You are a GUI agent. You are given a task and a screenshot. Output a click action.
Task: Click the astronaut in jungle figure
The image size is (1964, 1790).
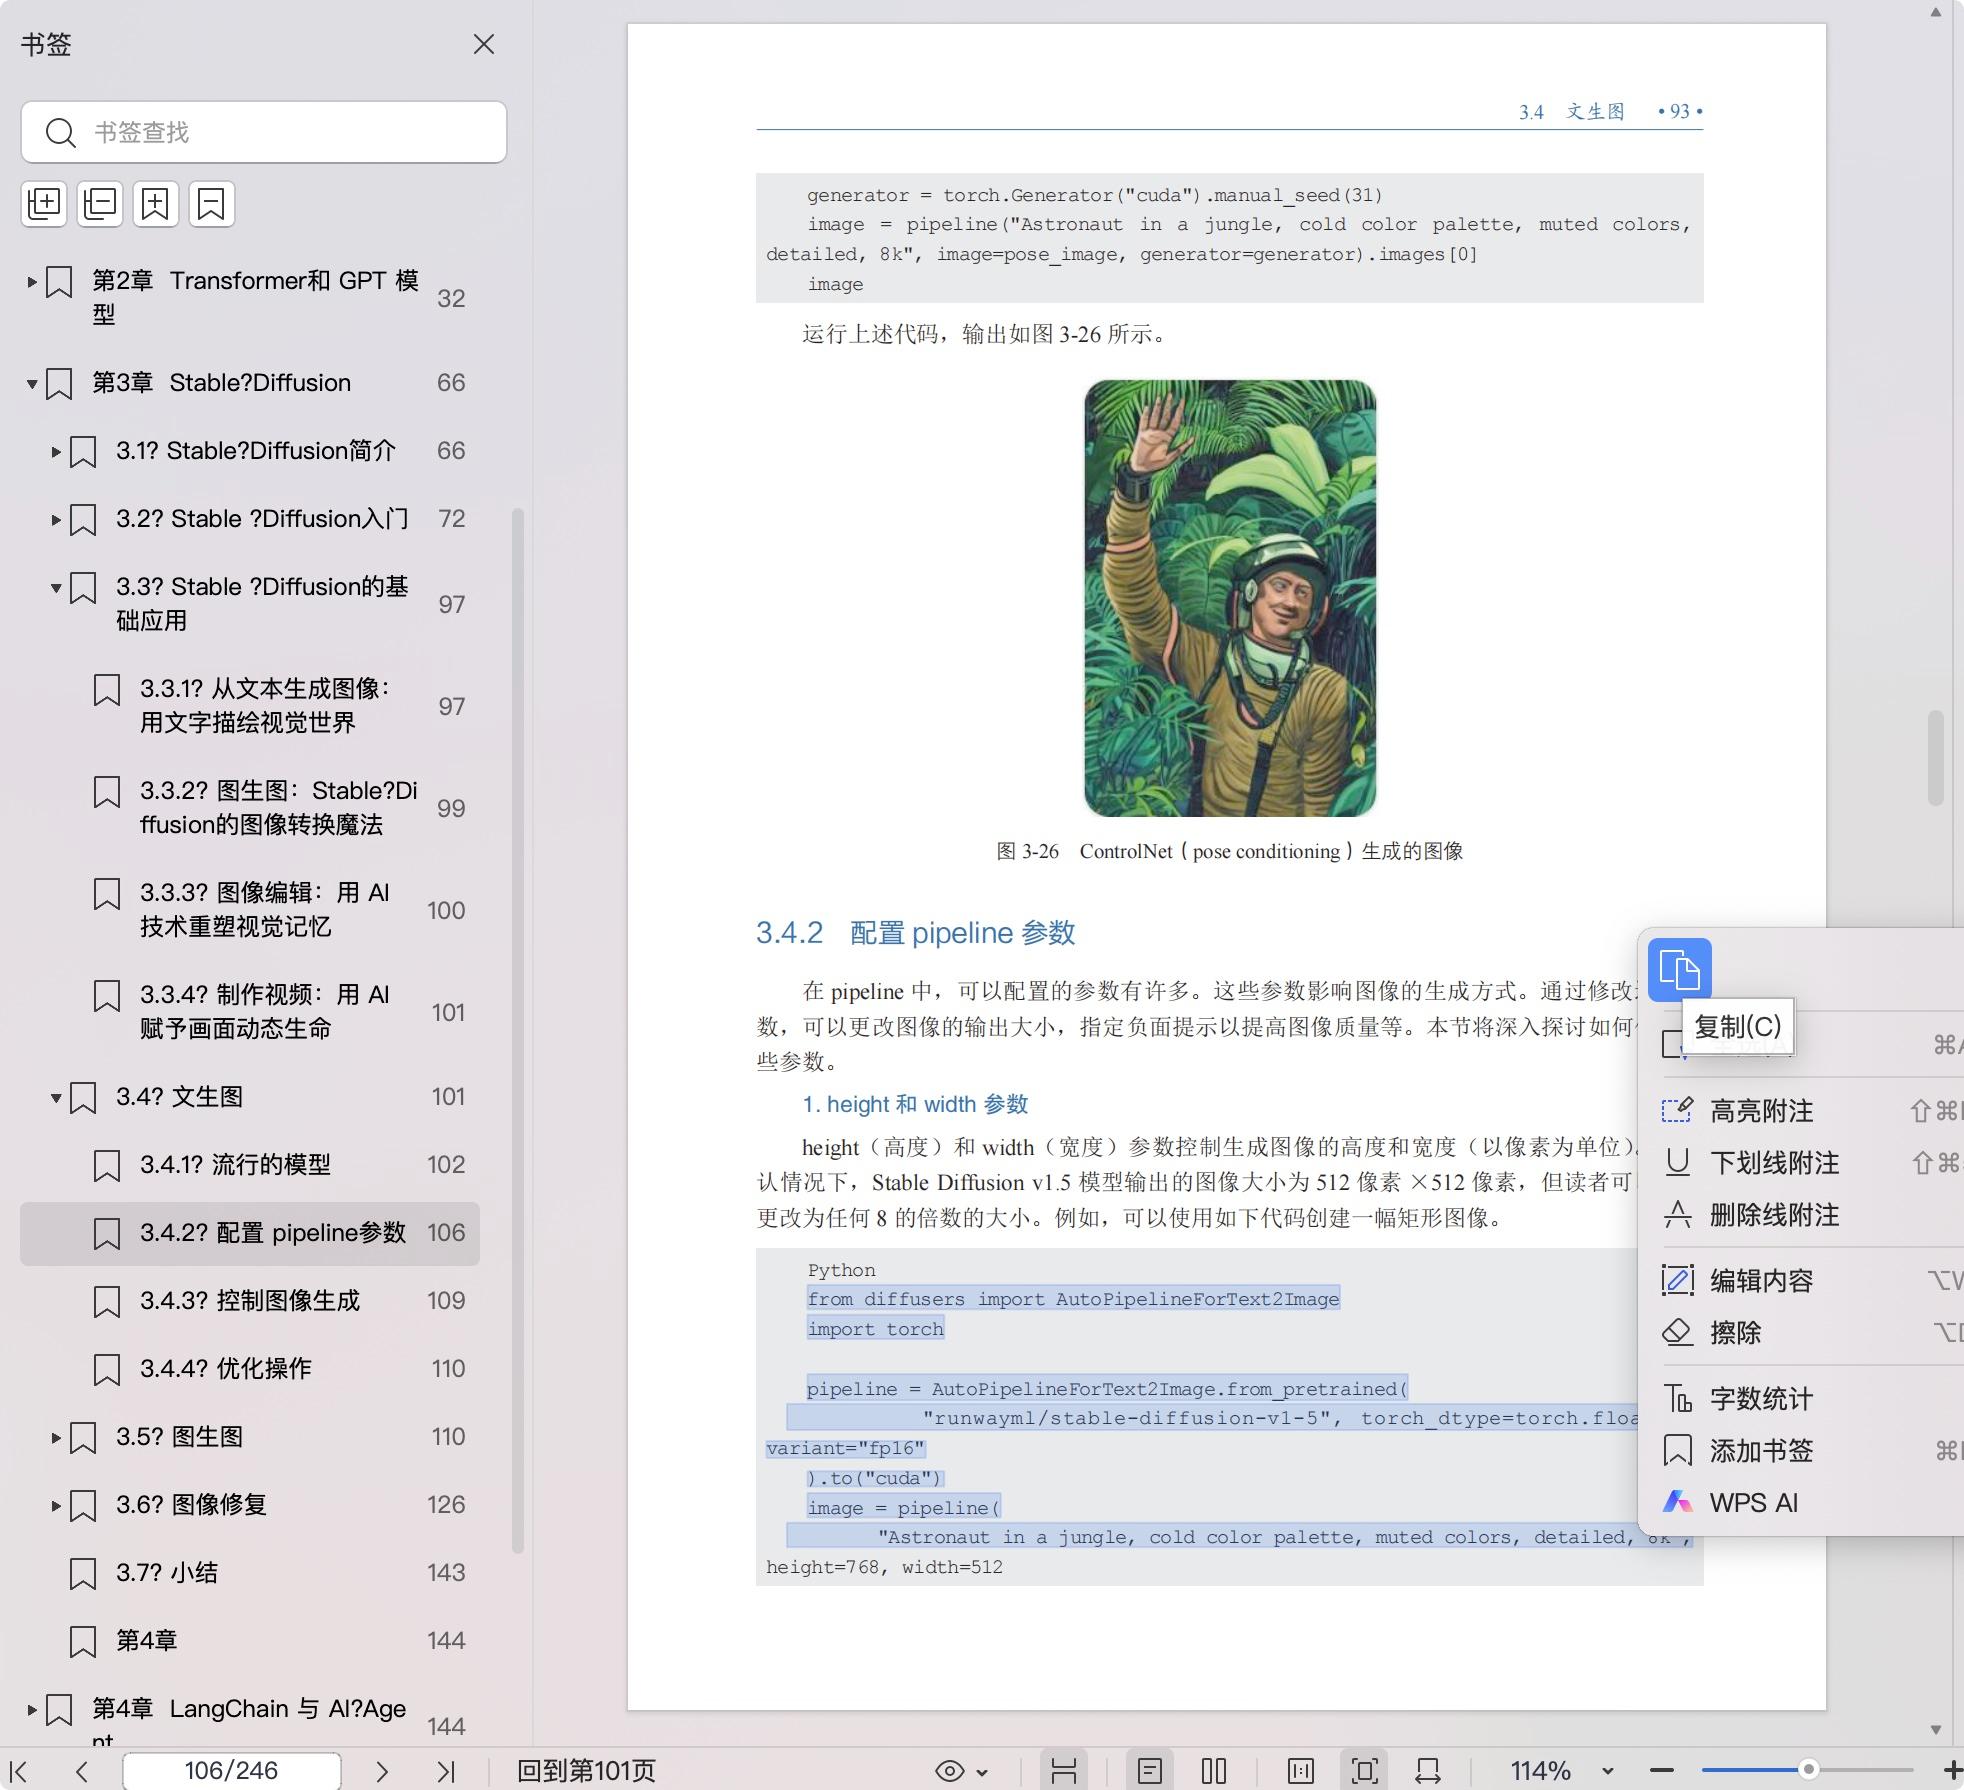click(1230, 598)
